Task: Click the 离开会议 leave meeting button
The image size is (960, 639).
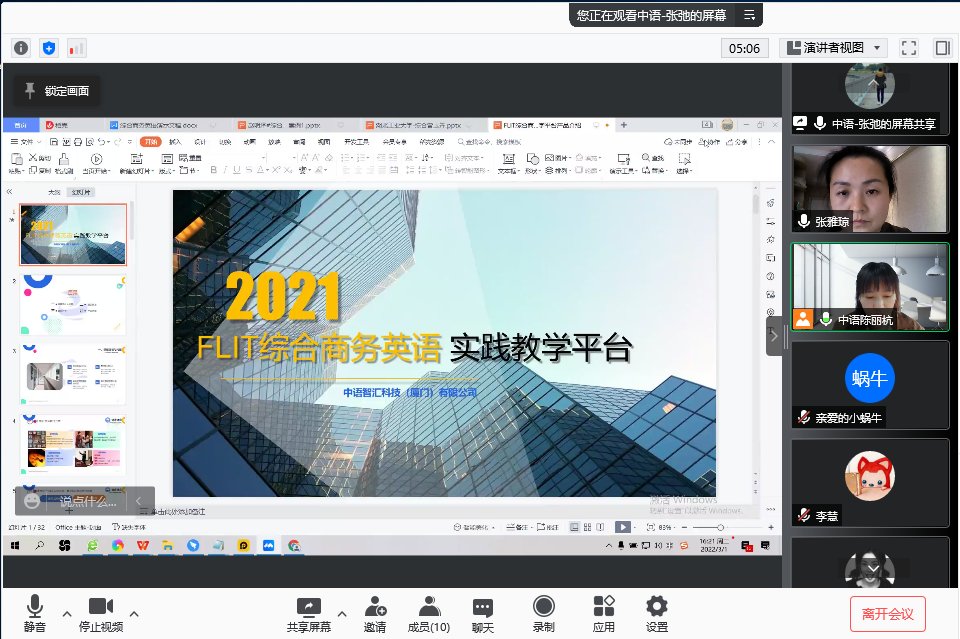Action: [888, 613]
